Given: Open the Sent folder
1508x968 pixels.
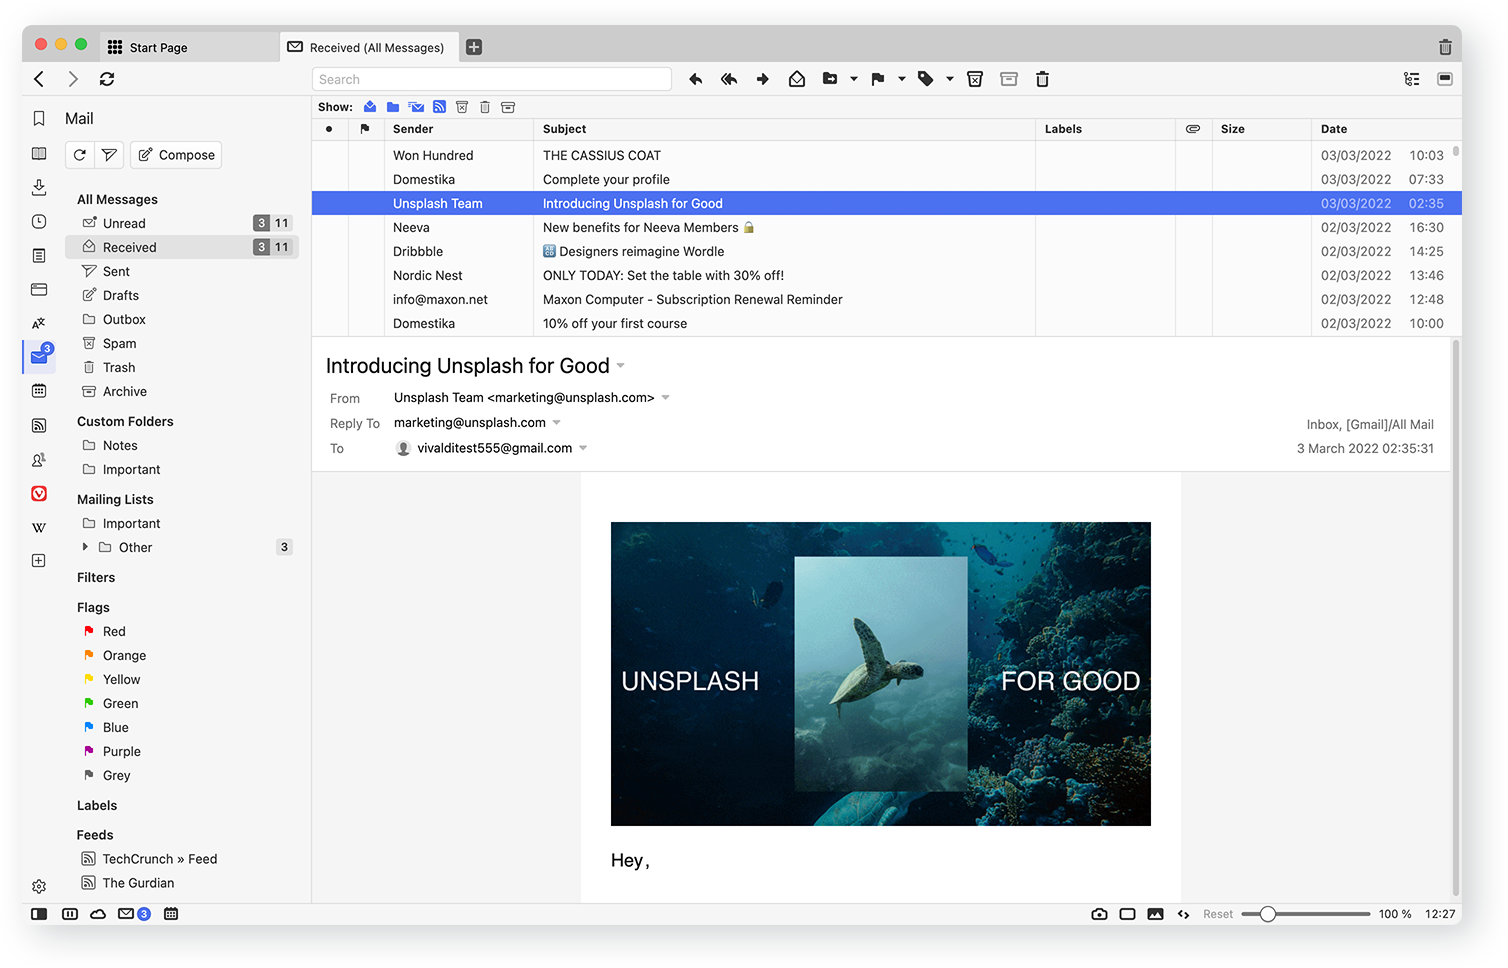Looking at the screenshot, I should (116, 271).
